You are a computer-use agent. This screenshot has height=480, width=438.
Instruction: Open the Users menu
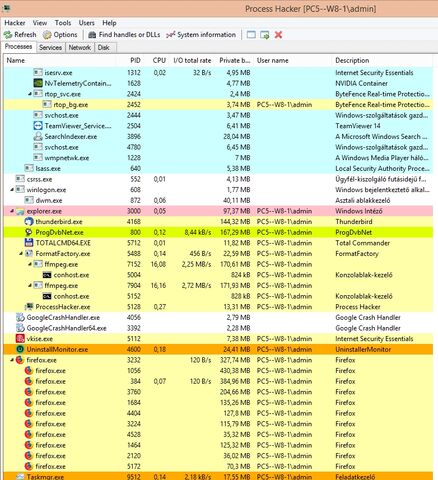[86, 23]
